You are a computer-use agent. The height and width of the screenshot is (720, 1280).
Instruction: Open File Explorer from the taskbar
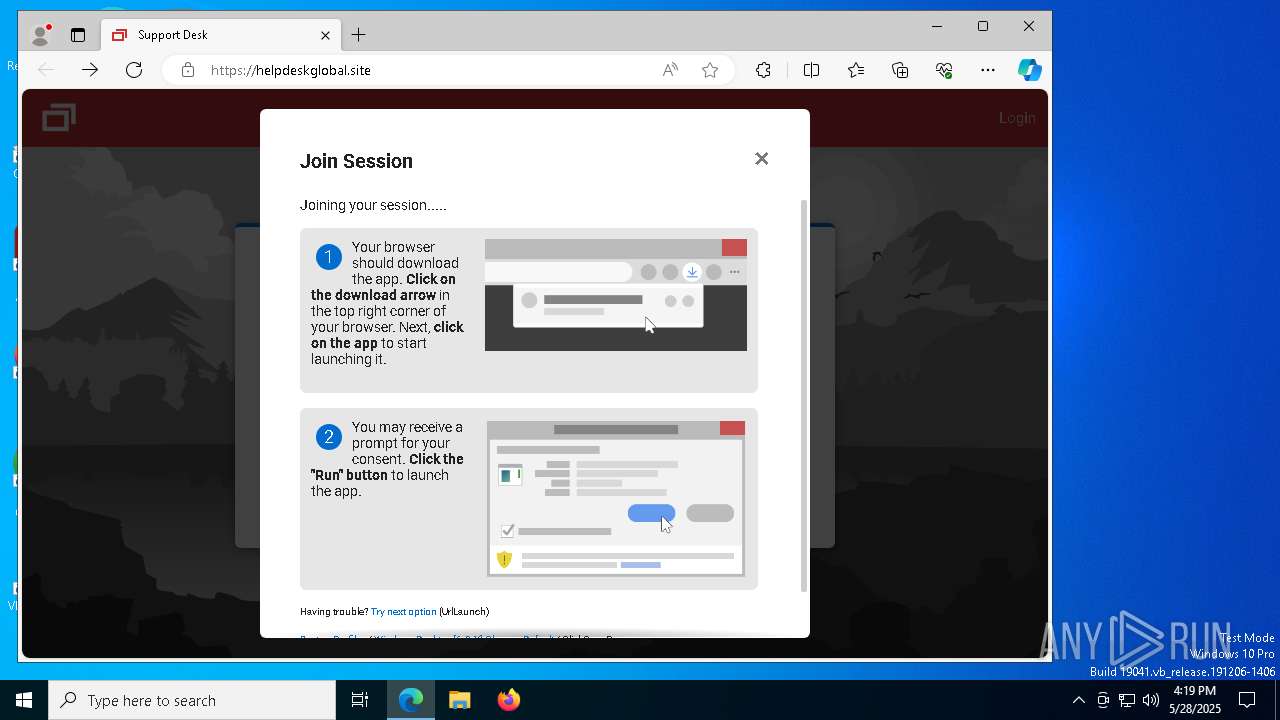(x=459, y=700)
